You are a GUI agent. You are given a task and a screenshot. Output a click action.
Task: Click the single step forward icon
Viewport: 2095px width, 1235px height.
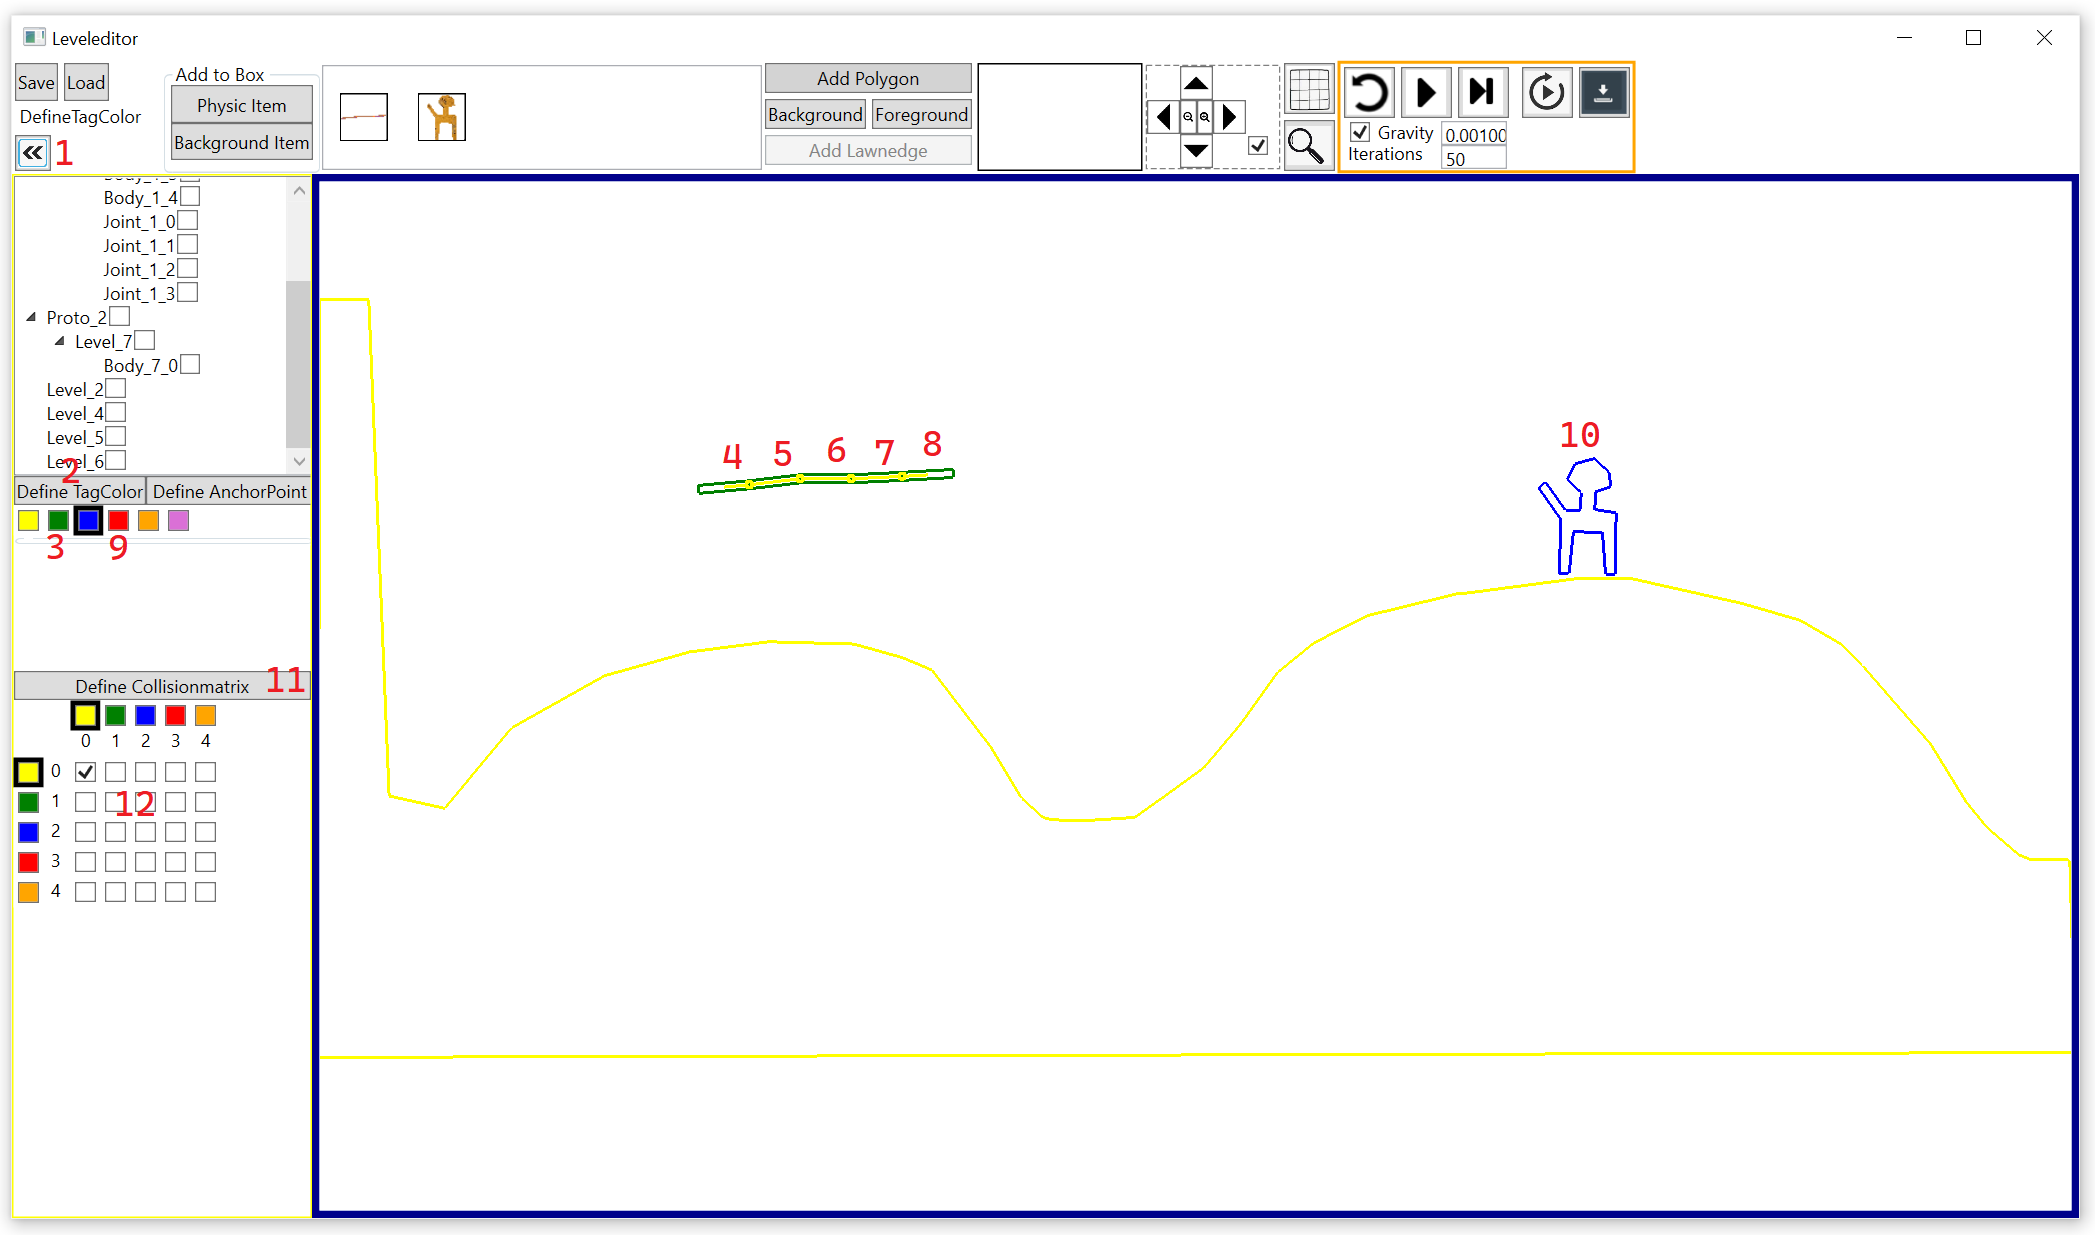[1482, 93]
